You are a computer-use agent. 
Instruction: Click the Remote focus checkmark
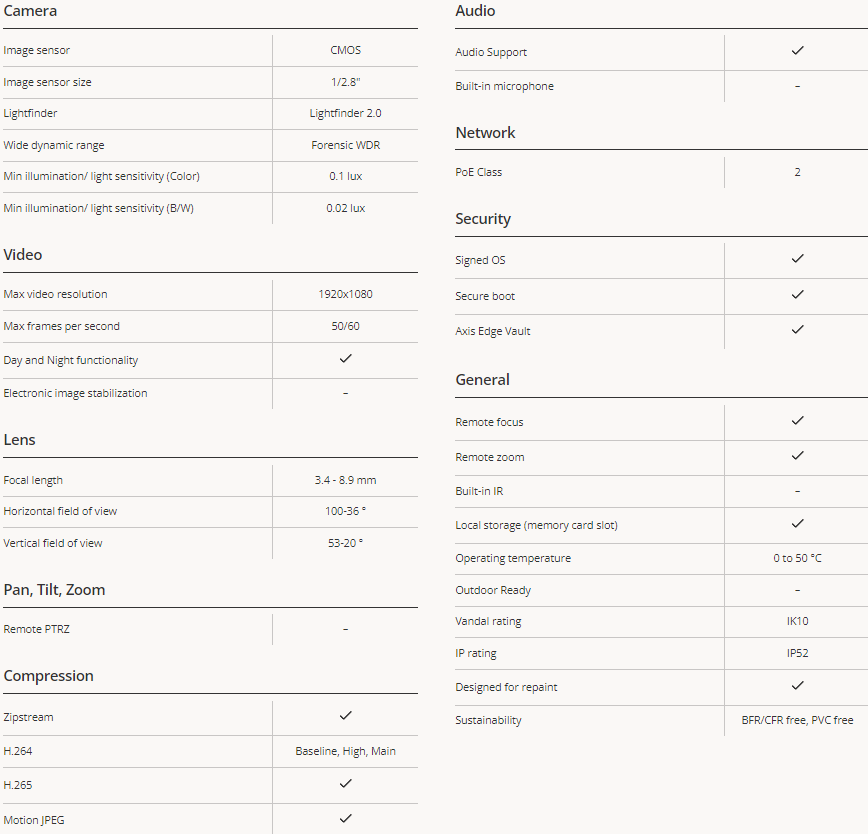click(797, 421)
